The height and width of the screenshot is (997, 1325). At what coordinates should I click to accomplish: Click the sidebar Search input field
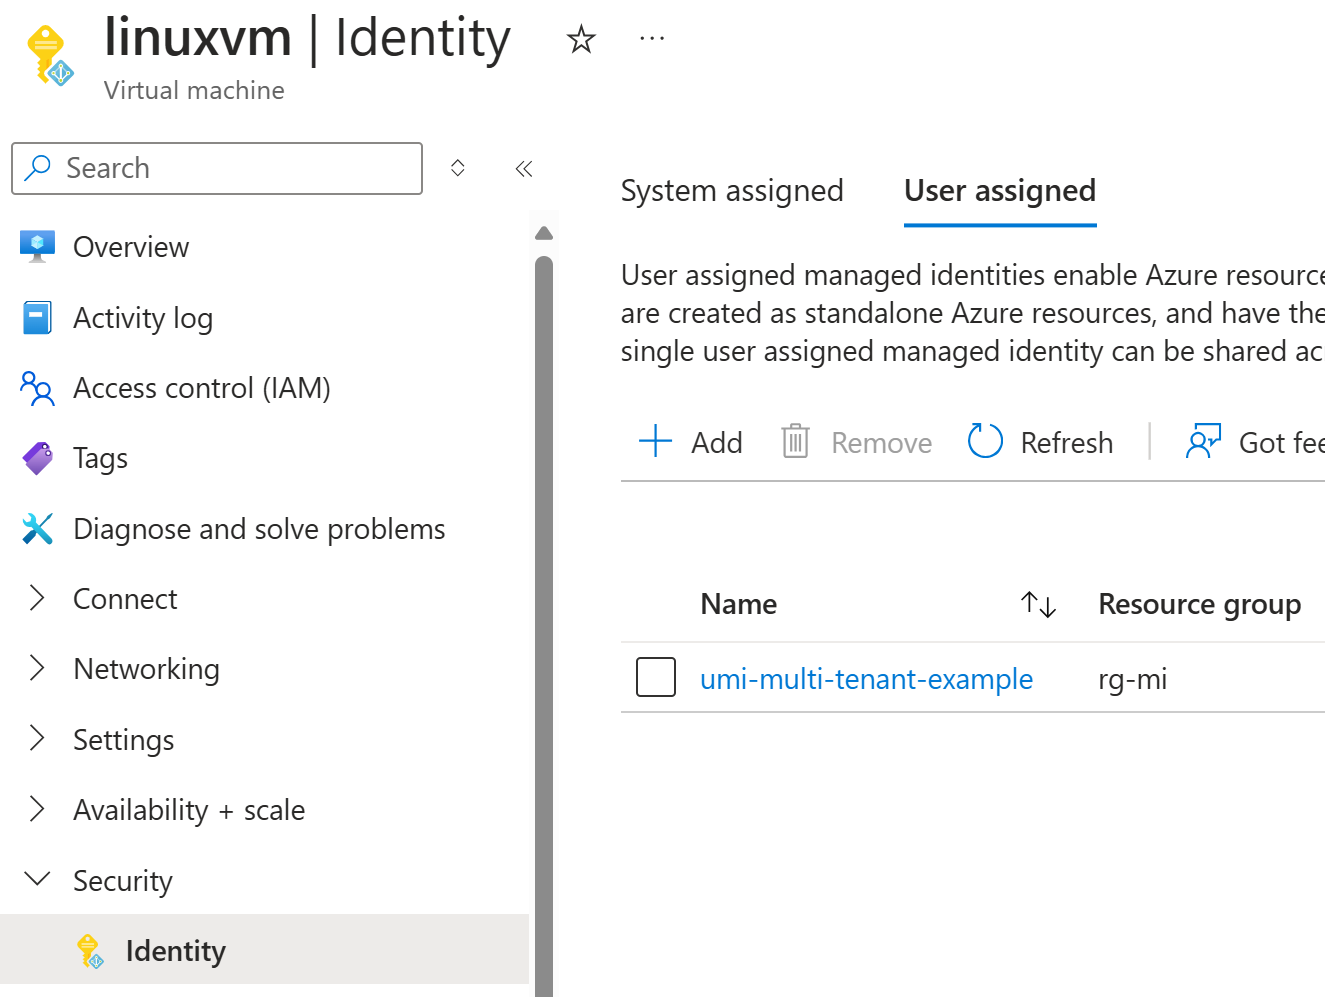[217, 168]
